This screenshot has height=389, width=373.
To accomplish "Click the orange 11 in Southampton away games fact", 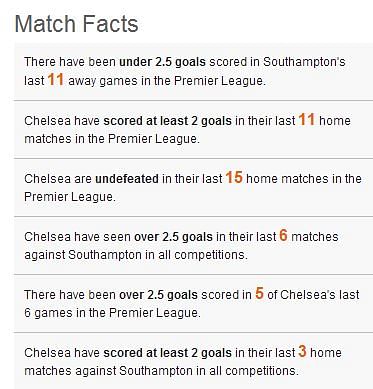I will [55, 80].
